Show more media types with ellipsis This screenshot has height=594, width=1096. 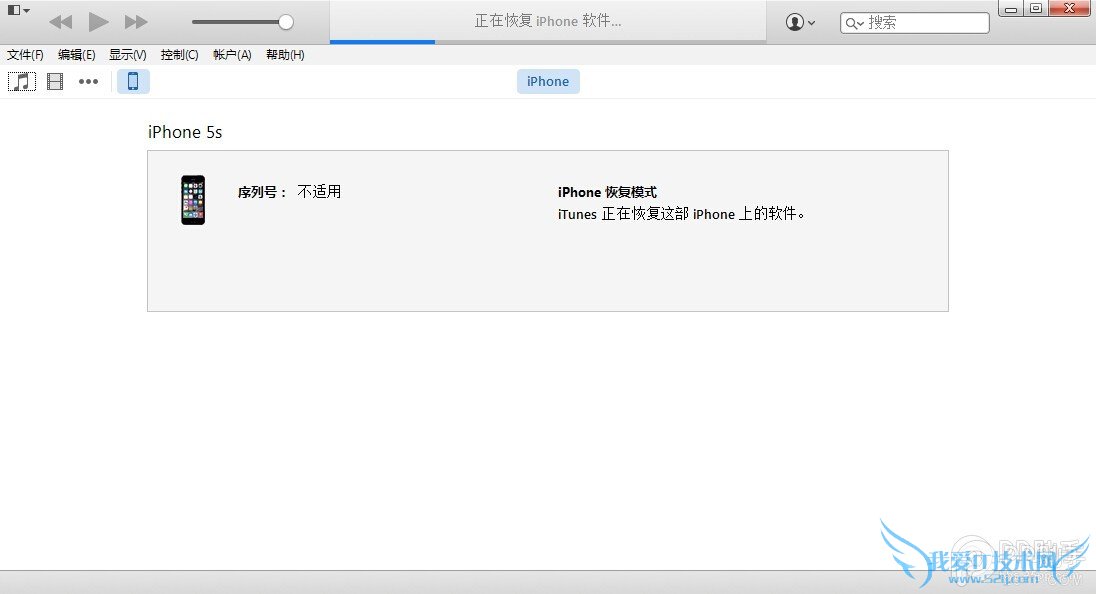pyautogui.click(x=88, y=82)
